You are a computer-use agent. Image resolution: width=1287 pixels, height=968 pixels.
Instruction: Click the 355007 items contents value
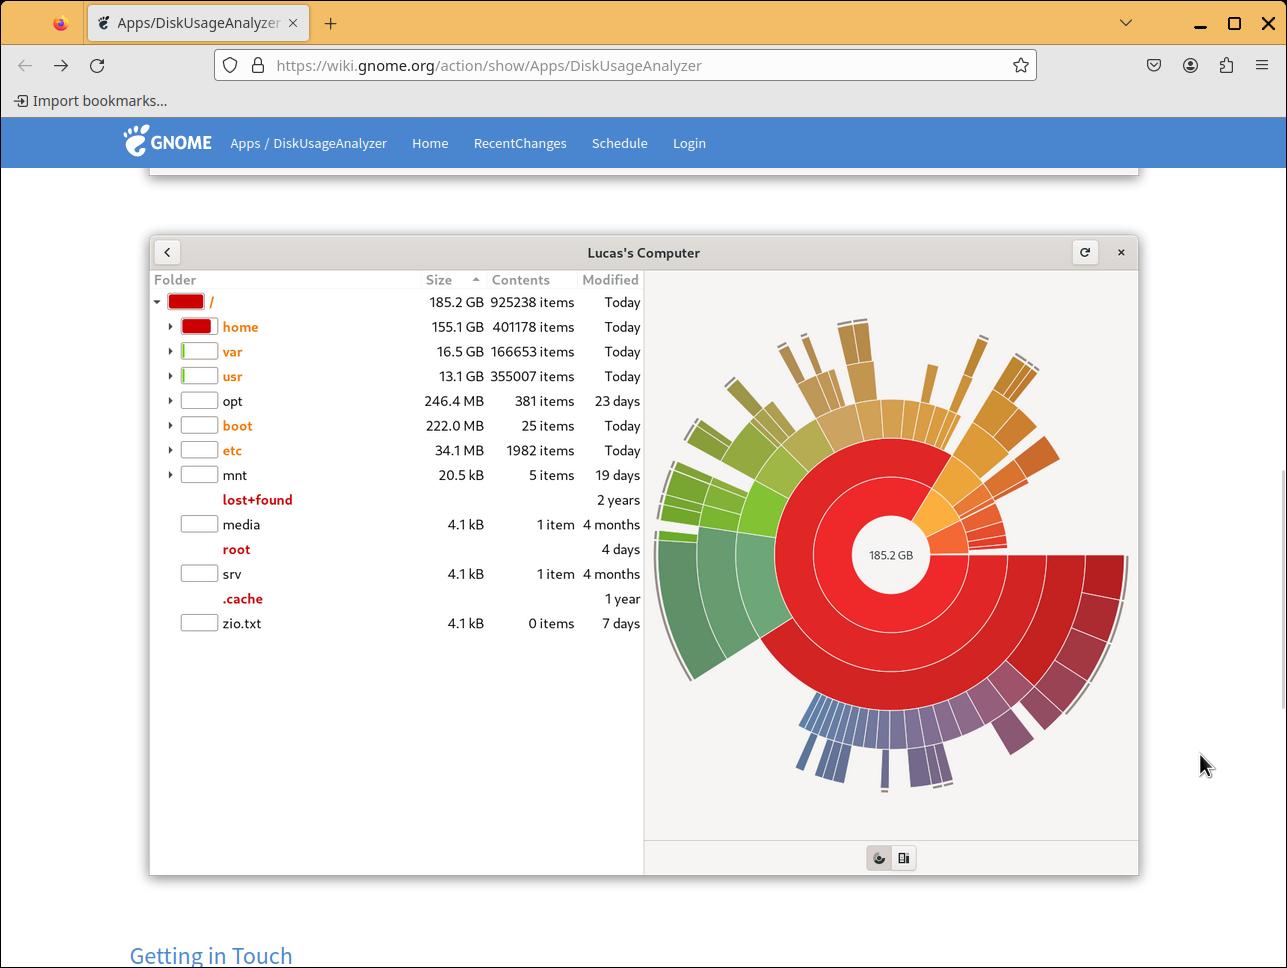(x=532, y=376)
